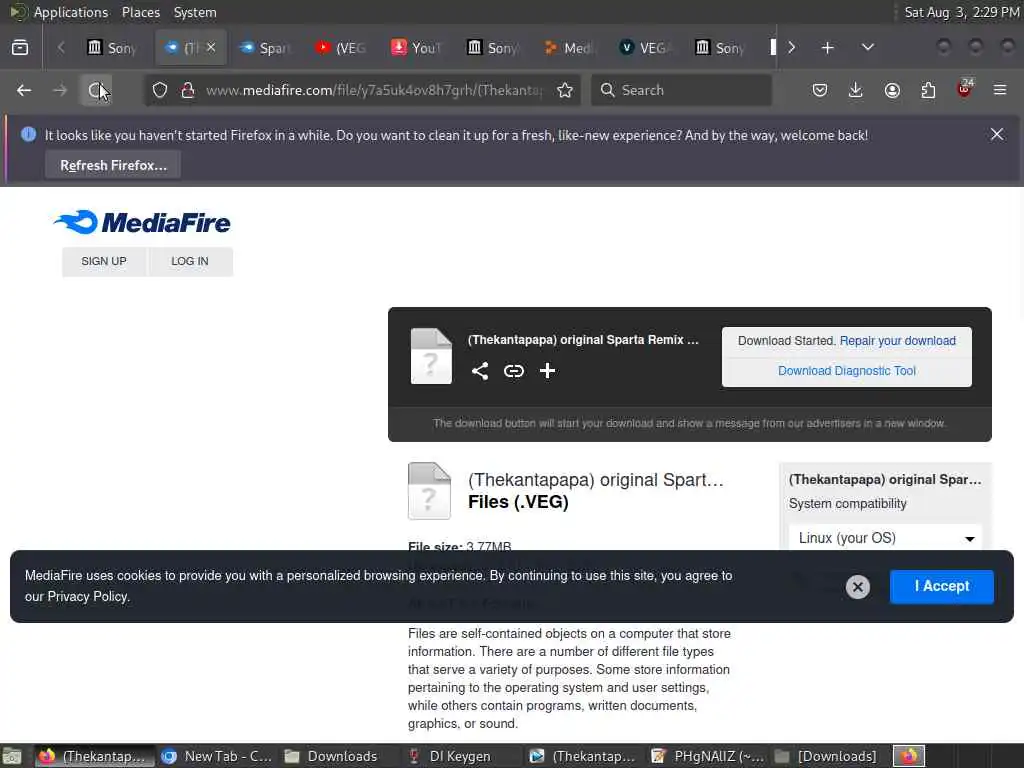Switch to the red YouT downloader tab
This screenshot has width=1024, height=768.
[x=417, y=48]
